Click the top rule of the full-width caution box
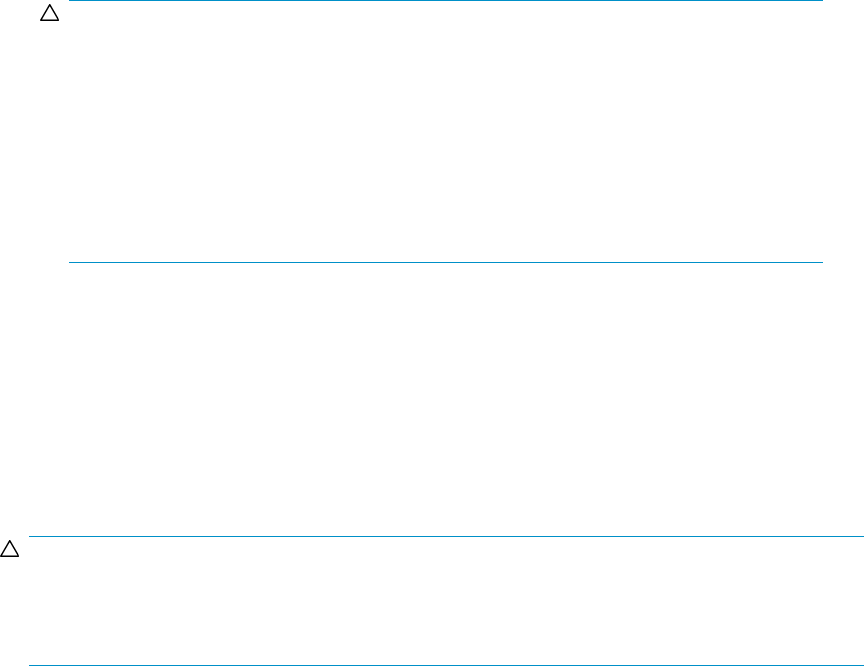864x666 pixels. (x=446, y=536)
